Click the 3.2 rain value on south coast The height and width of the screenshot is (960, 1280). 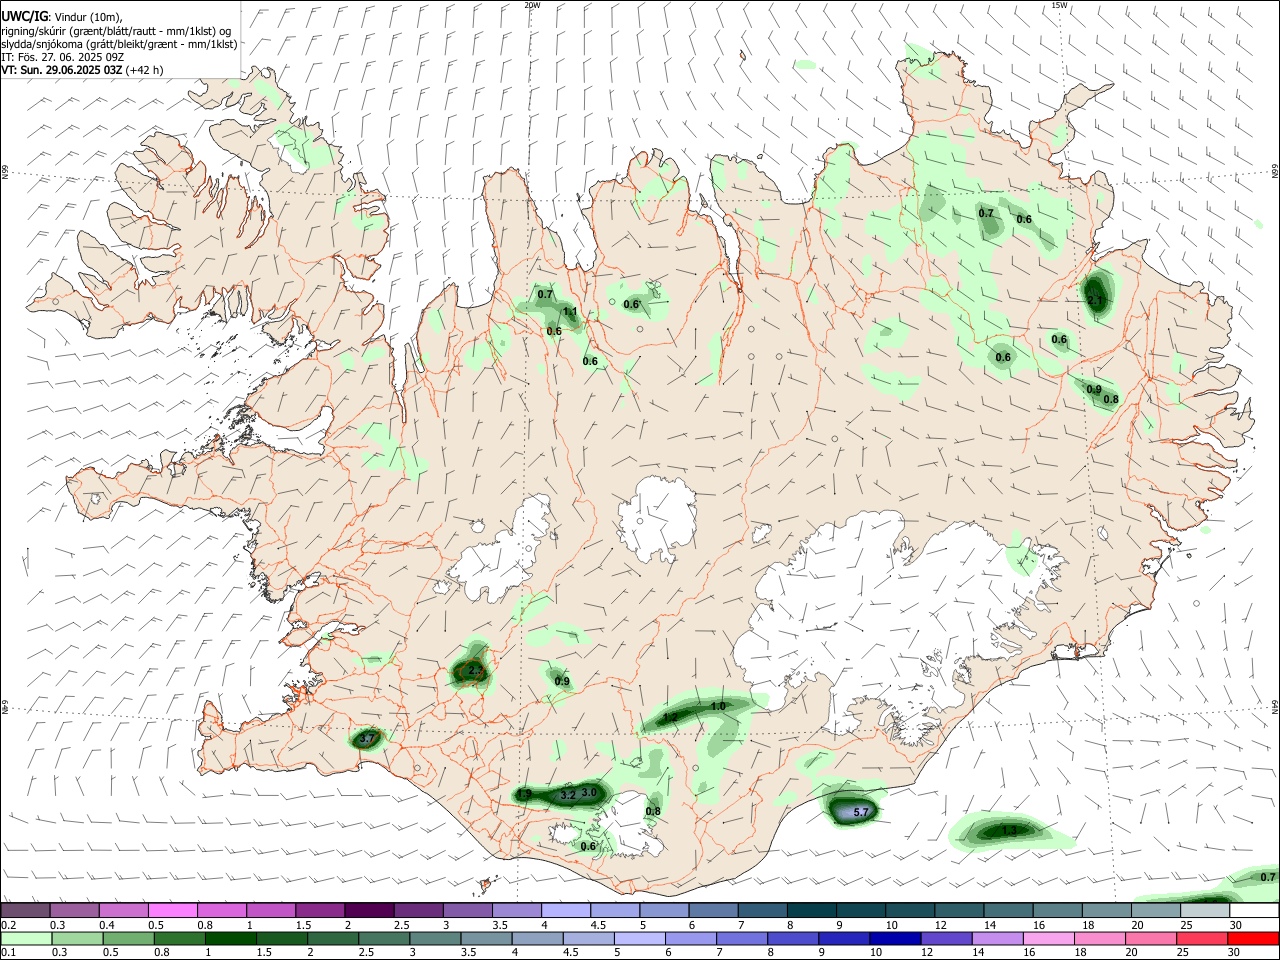pos(568,795)
